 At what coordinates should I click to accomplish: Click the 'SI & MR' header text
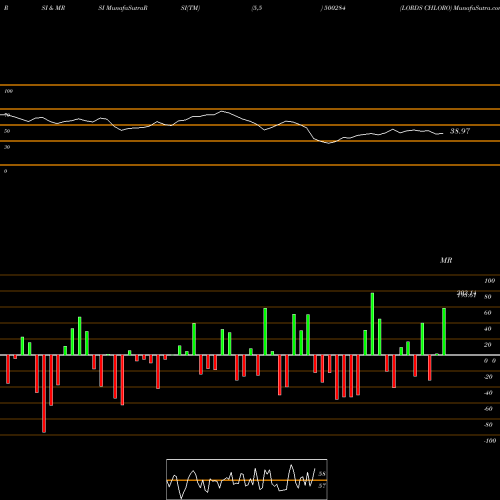click(53, 8)
